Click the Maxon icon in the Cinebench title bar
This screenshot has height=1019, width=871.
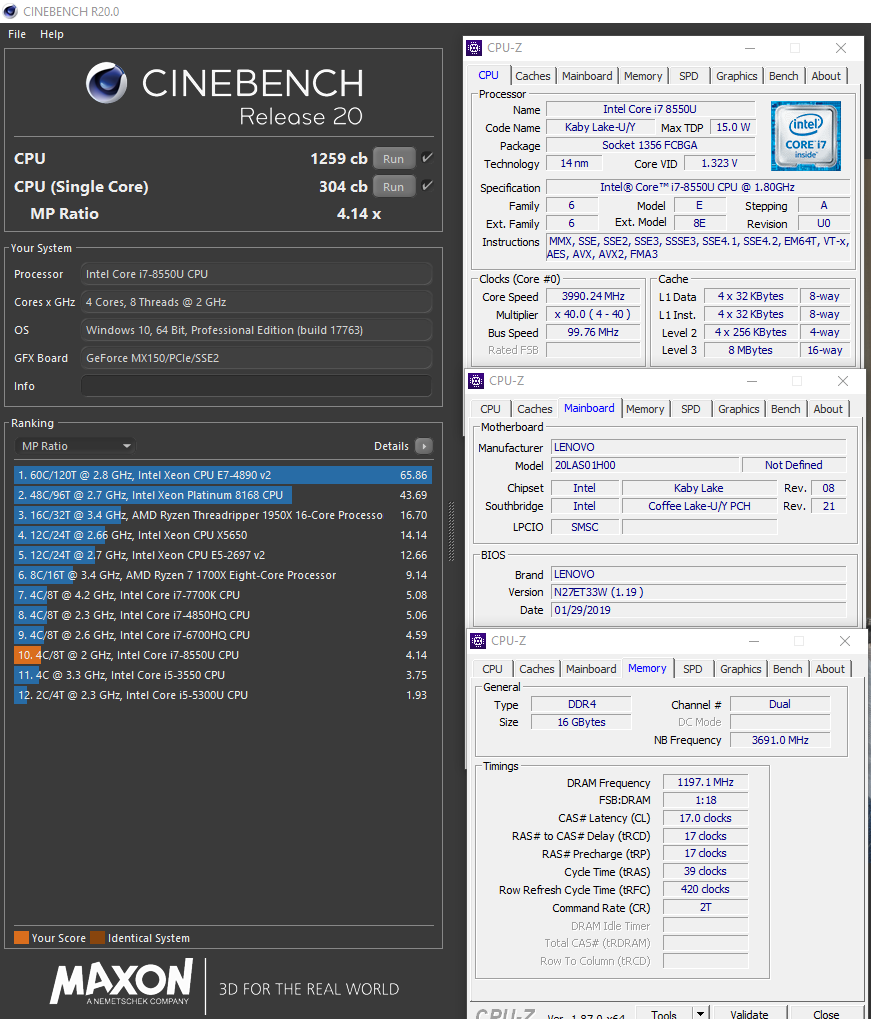[x=9, y=9]
